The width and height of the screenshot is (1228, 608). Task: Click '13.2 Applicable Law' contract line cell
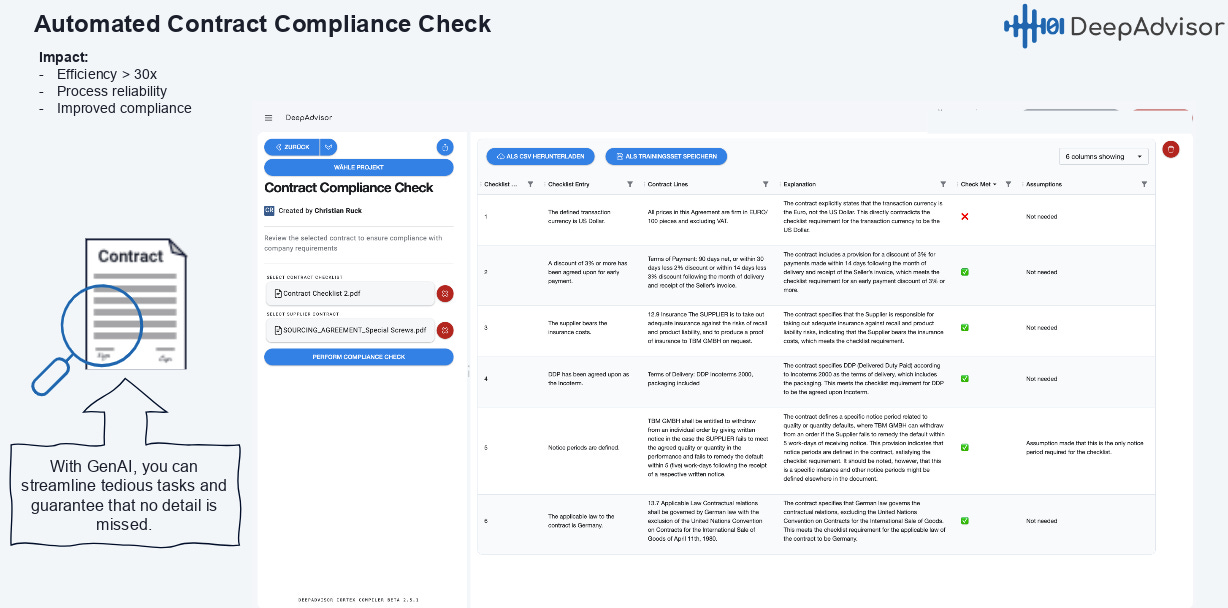706,520
